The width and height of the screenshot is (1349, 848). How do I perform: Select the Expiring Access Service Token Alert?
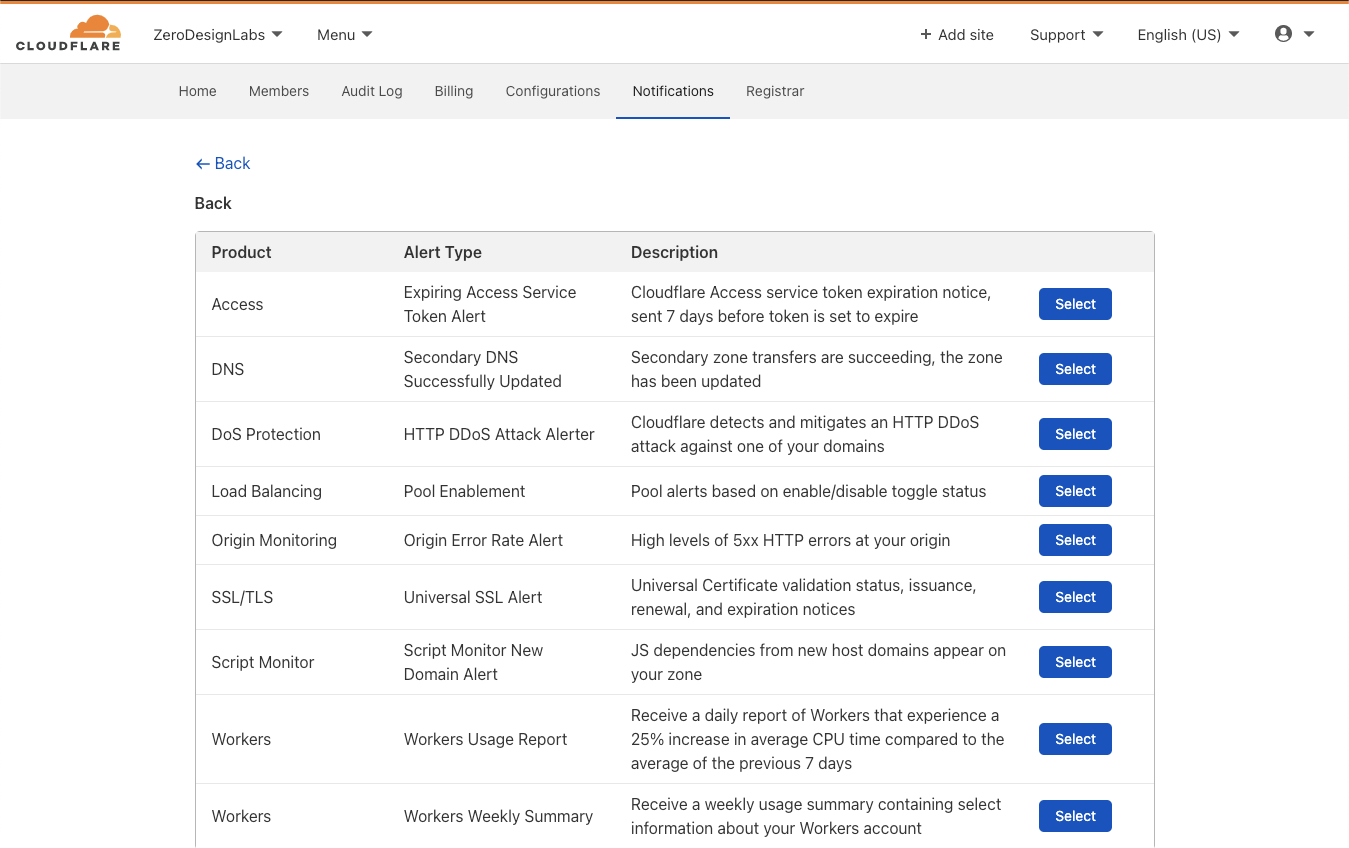[x=1075, y=304]
